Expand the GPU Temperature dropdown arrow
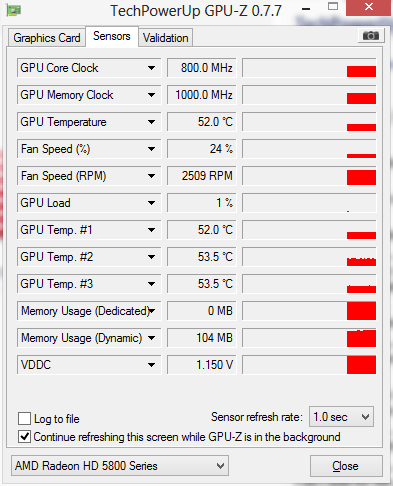The image size is (393, 486). pyautogui.click(x=151, y=122)
